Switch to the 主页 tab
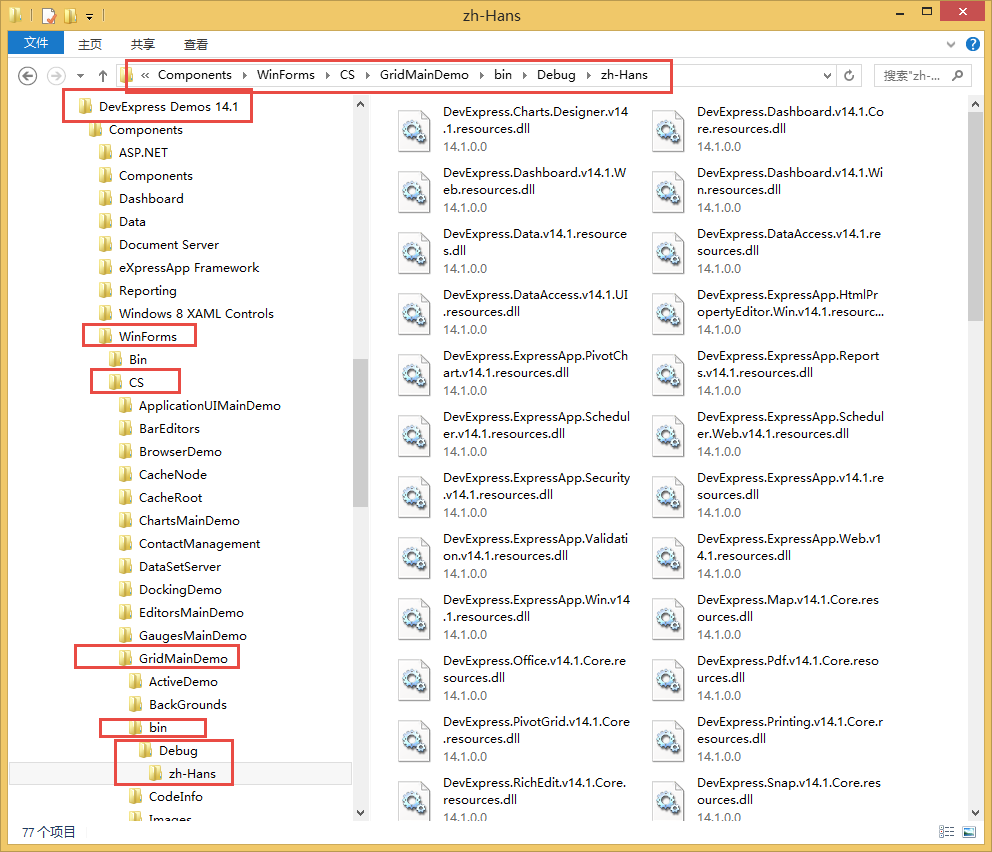The height and width of the screenshot is (852, 992). pos(90,44)
